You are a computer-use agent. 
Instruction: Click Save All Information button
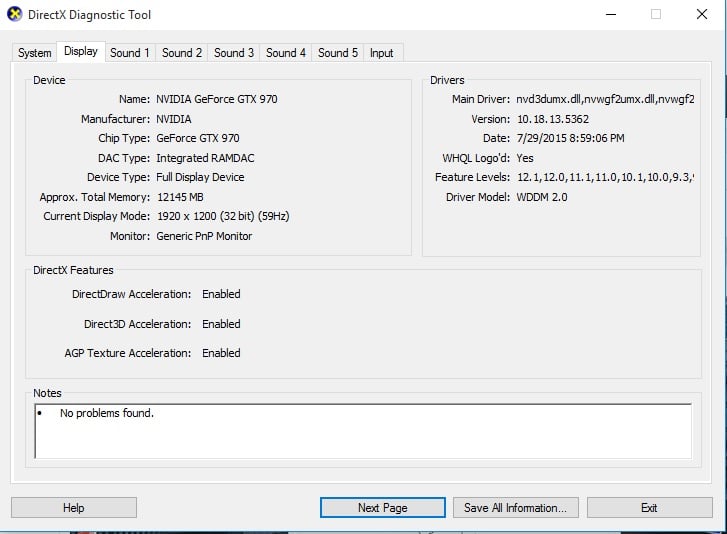[x=516, y=508]
